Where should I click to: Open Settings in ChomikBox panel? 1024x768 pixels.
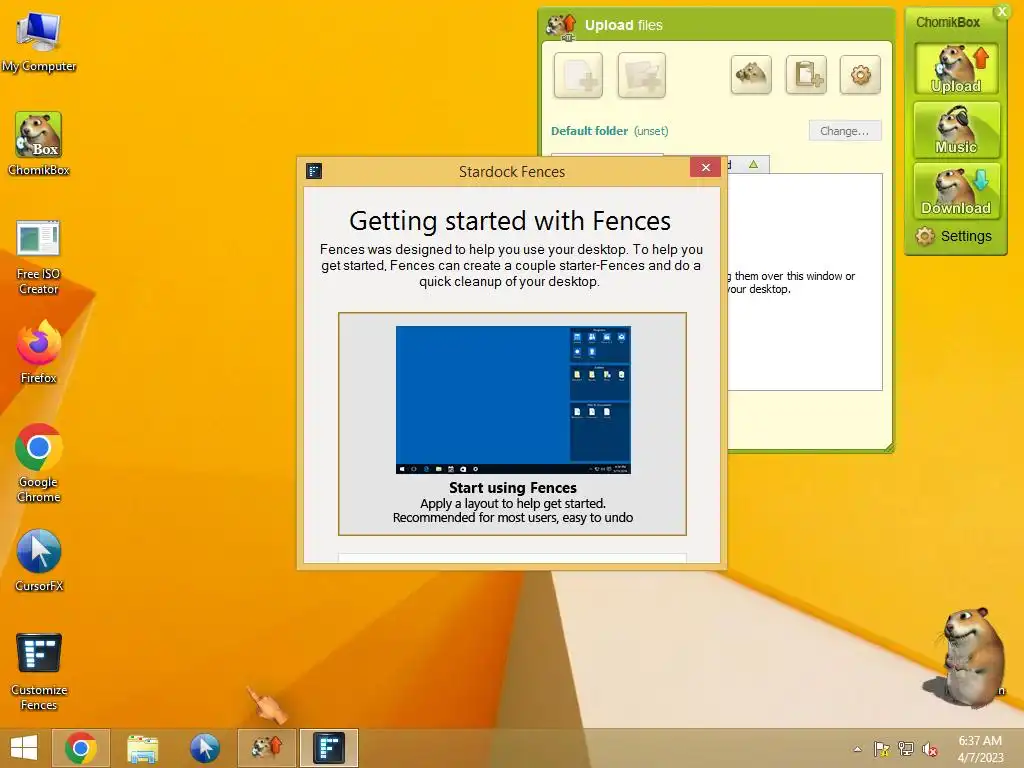coord(953,236)
